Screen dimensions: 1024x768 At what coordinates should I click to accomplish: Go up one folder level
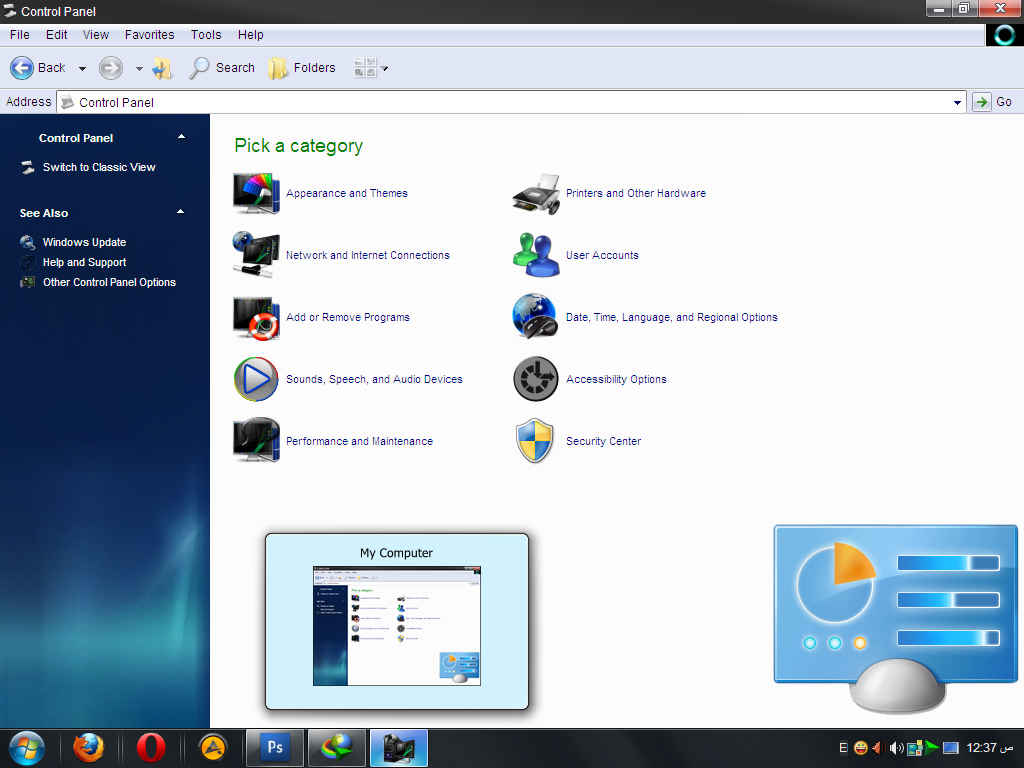[x=162, y=68]
